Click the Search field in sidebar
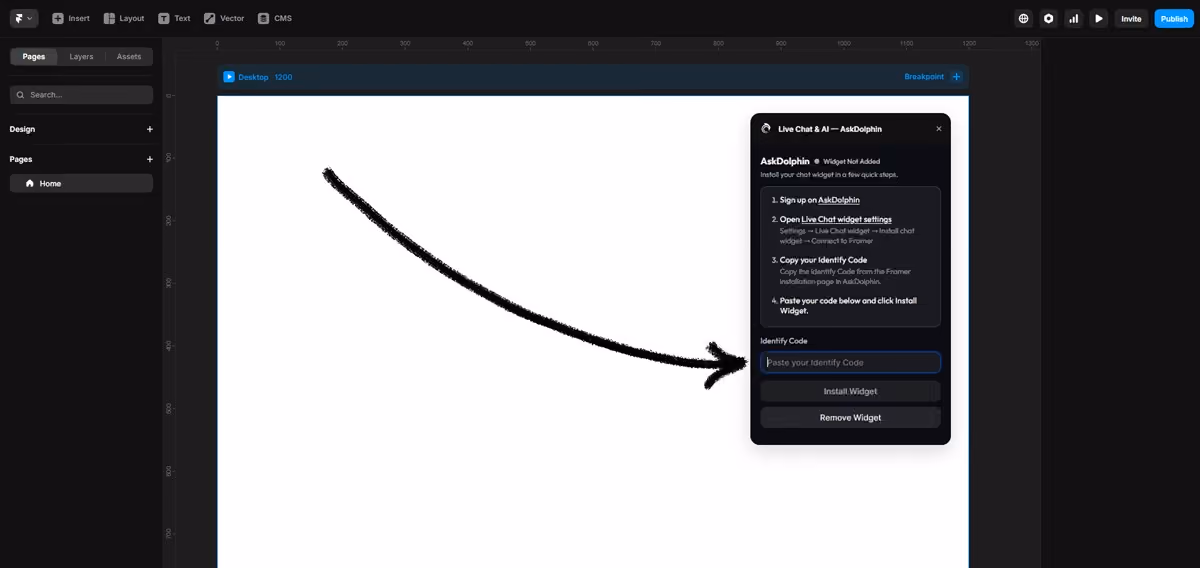Image resolution: width=1200 pixels, height=568 pixels. 81,95
